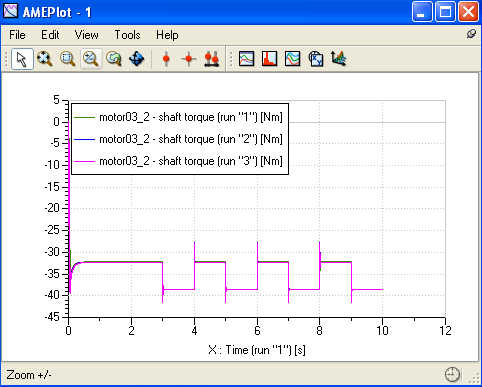Viewport: 482px width, 387px height.
Task: Close the AMEPlot window
Action: tap(469, 12)
